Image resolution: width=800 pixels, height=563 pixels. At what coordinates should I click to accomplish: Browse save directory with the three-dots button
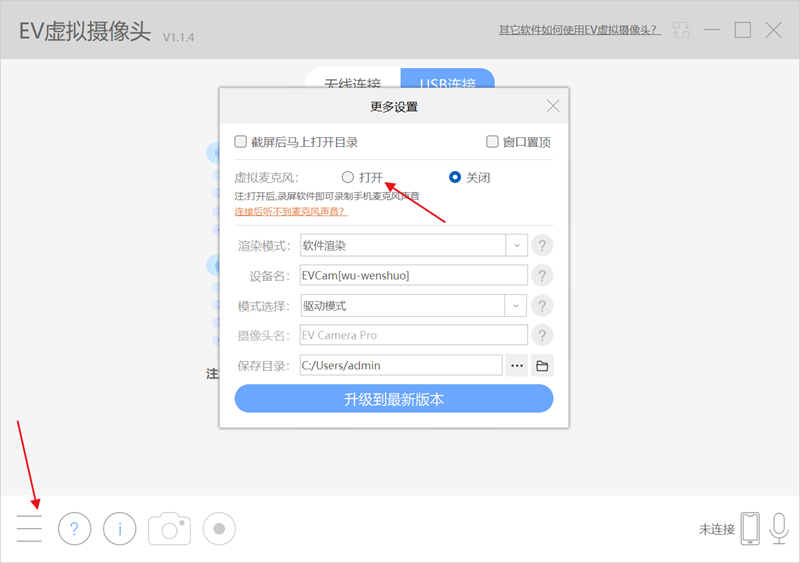(x=517, y=365)
